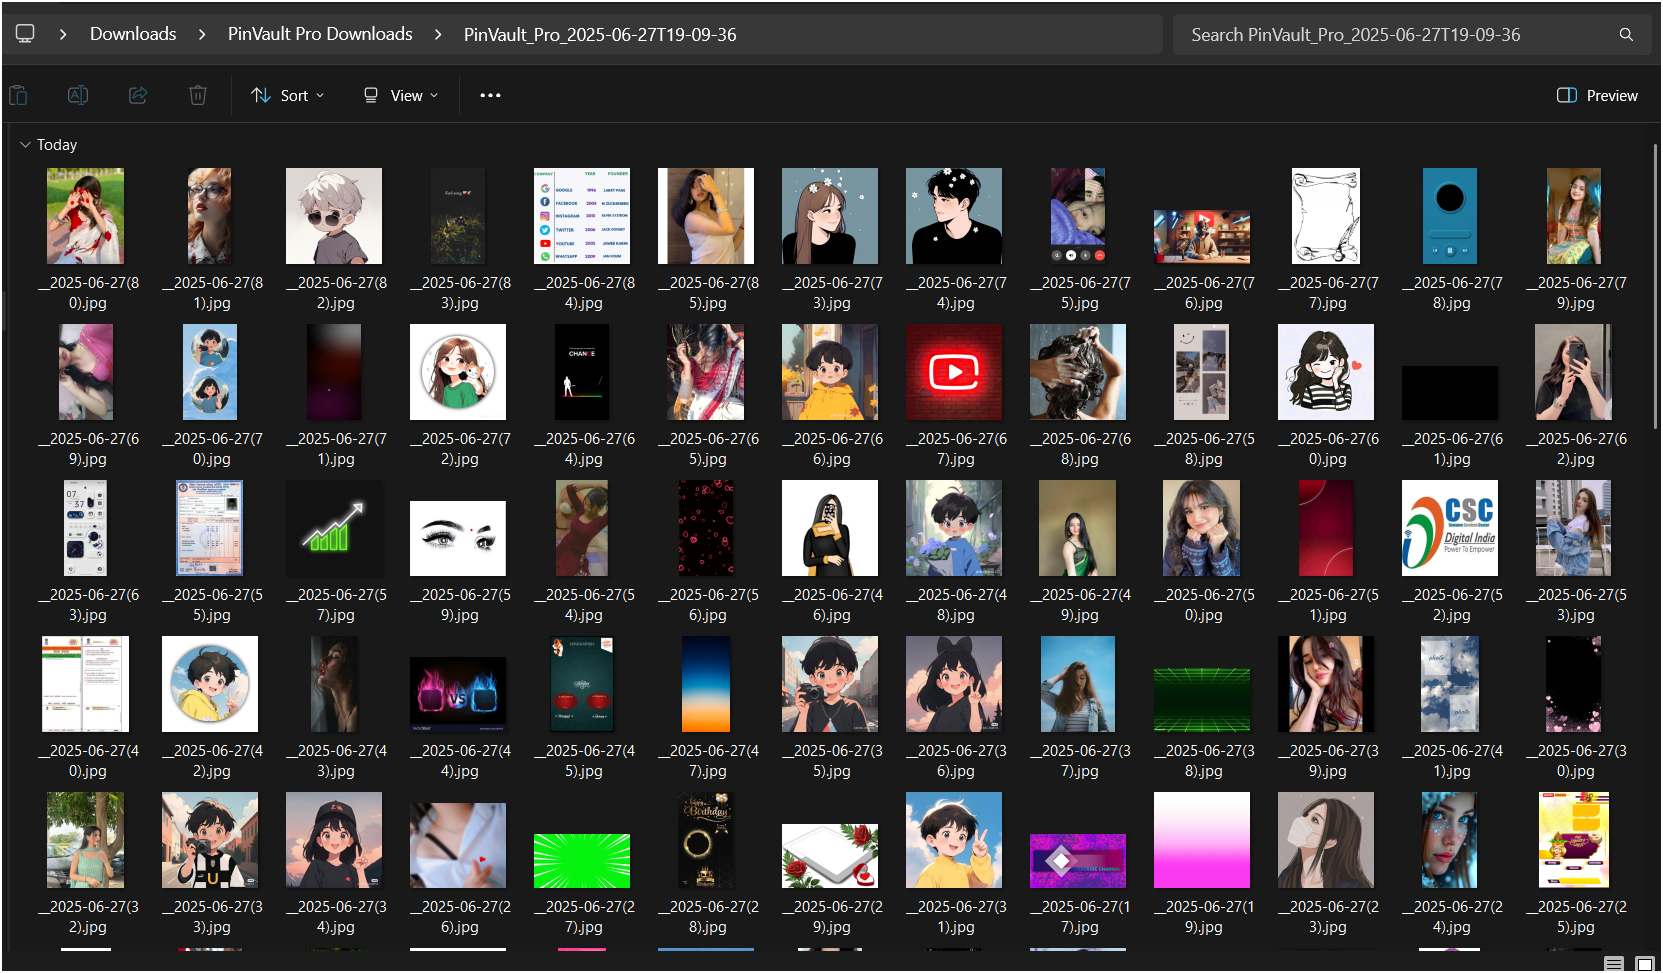The image size is (1663, 973).
Task: Click file name _2025-06-27(40).jpg
Action: (88, 761)
